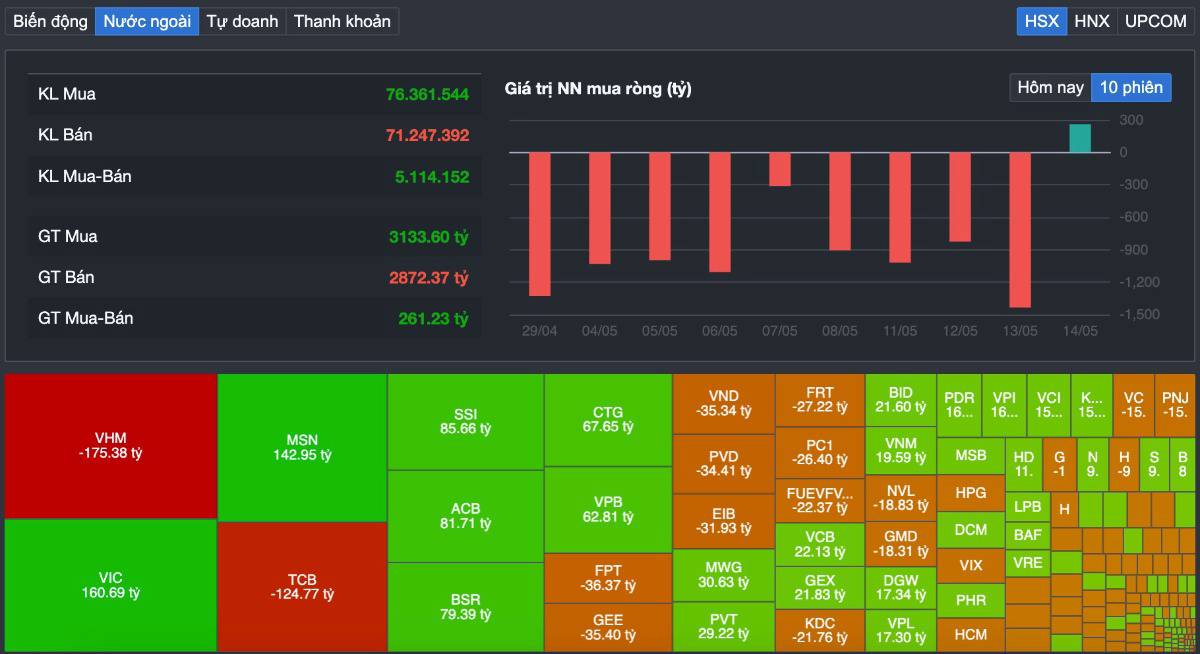The width and height of the screenshot is (1200, 654).
Task: Click the HPG treemap tile
Action: (970, 493)
